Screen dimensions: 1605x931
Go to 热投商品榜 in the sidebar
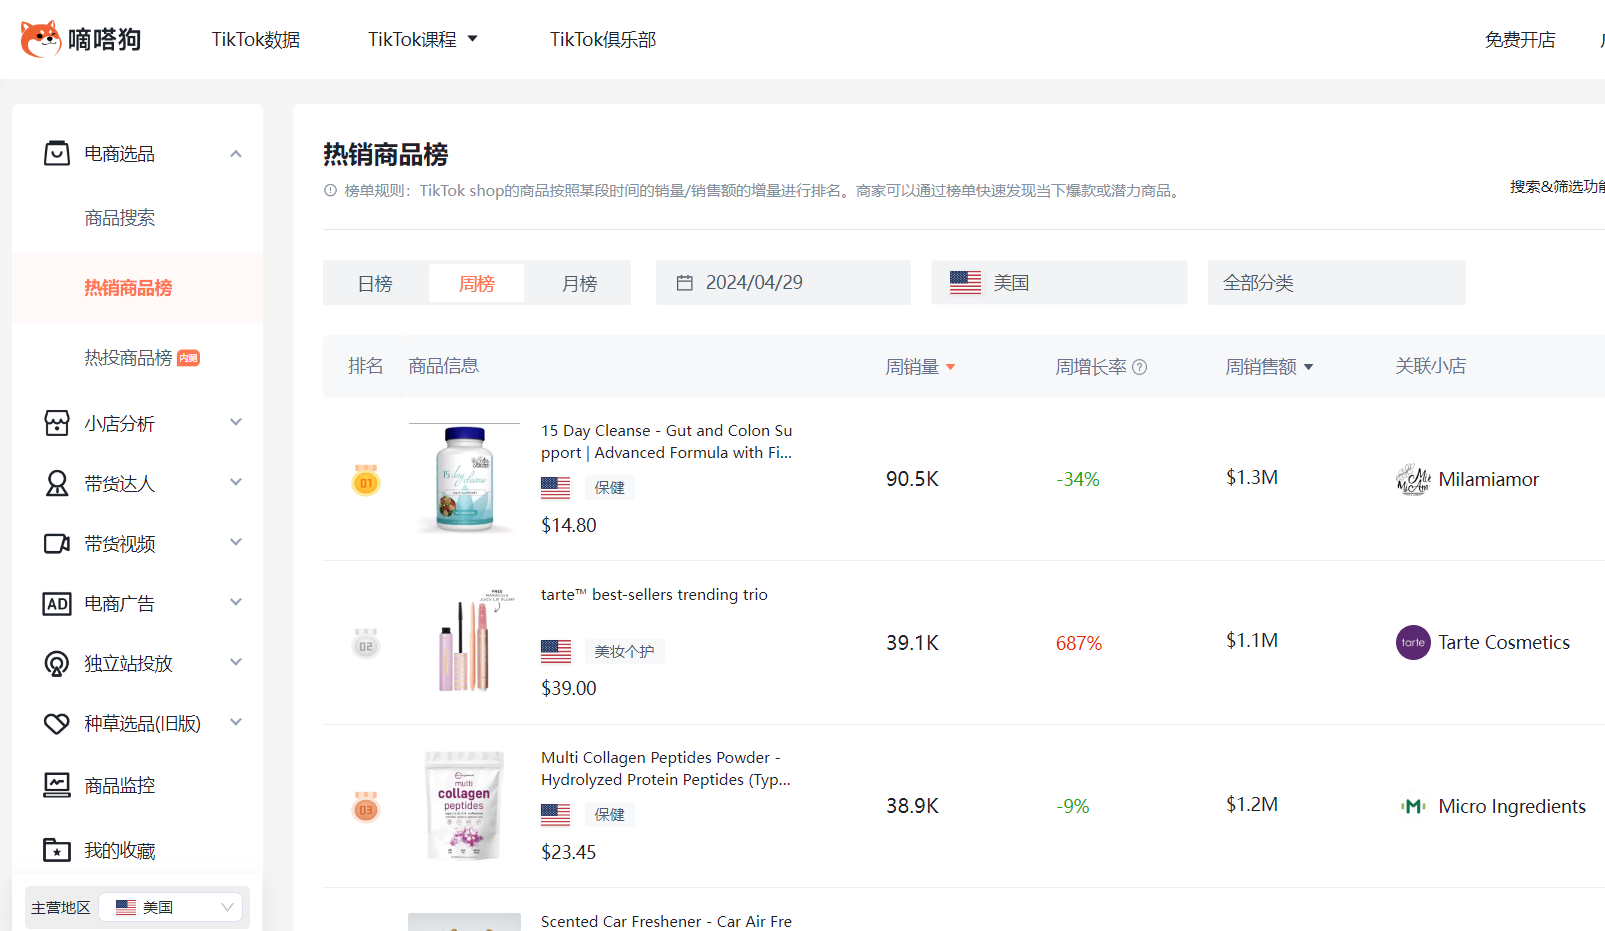tap(128, 358)
